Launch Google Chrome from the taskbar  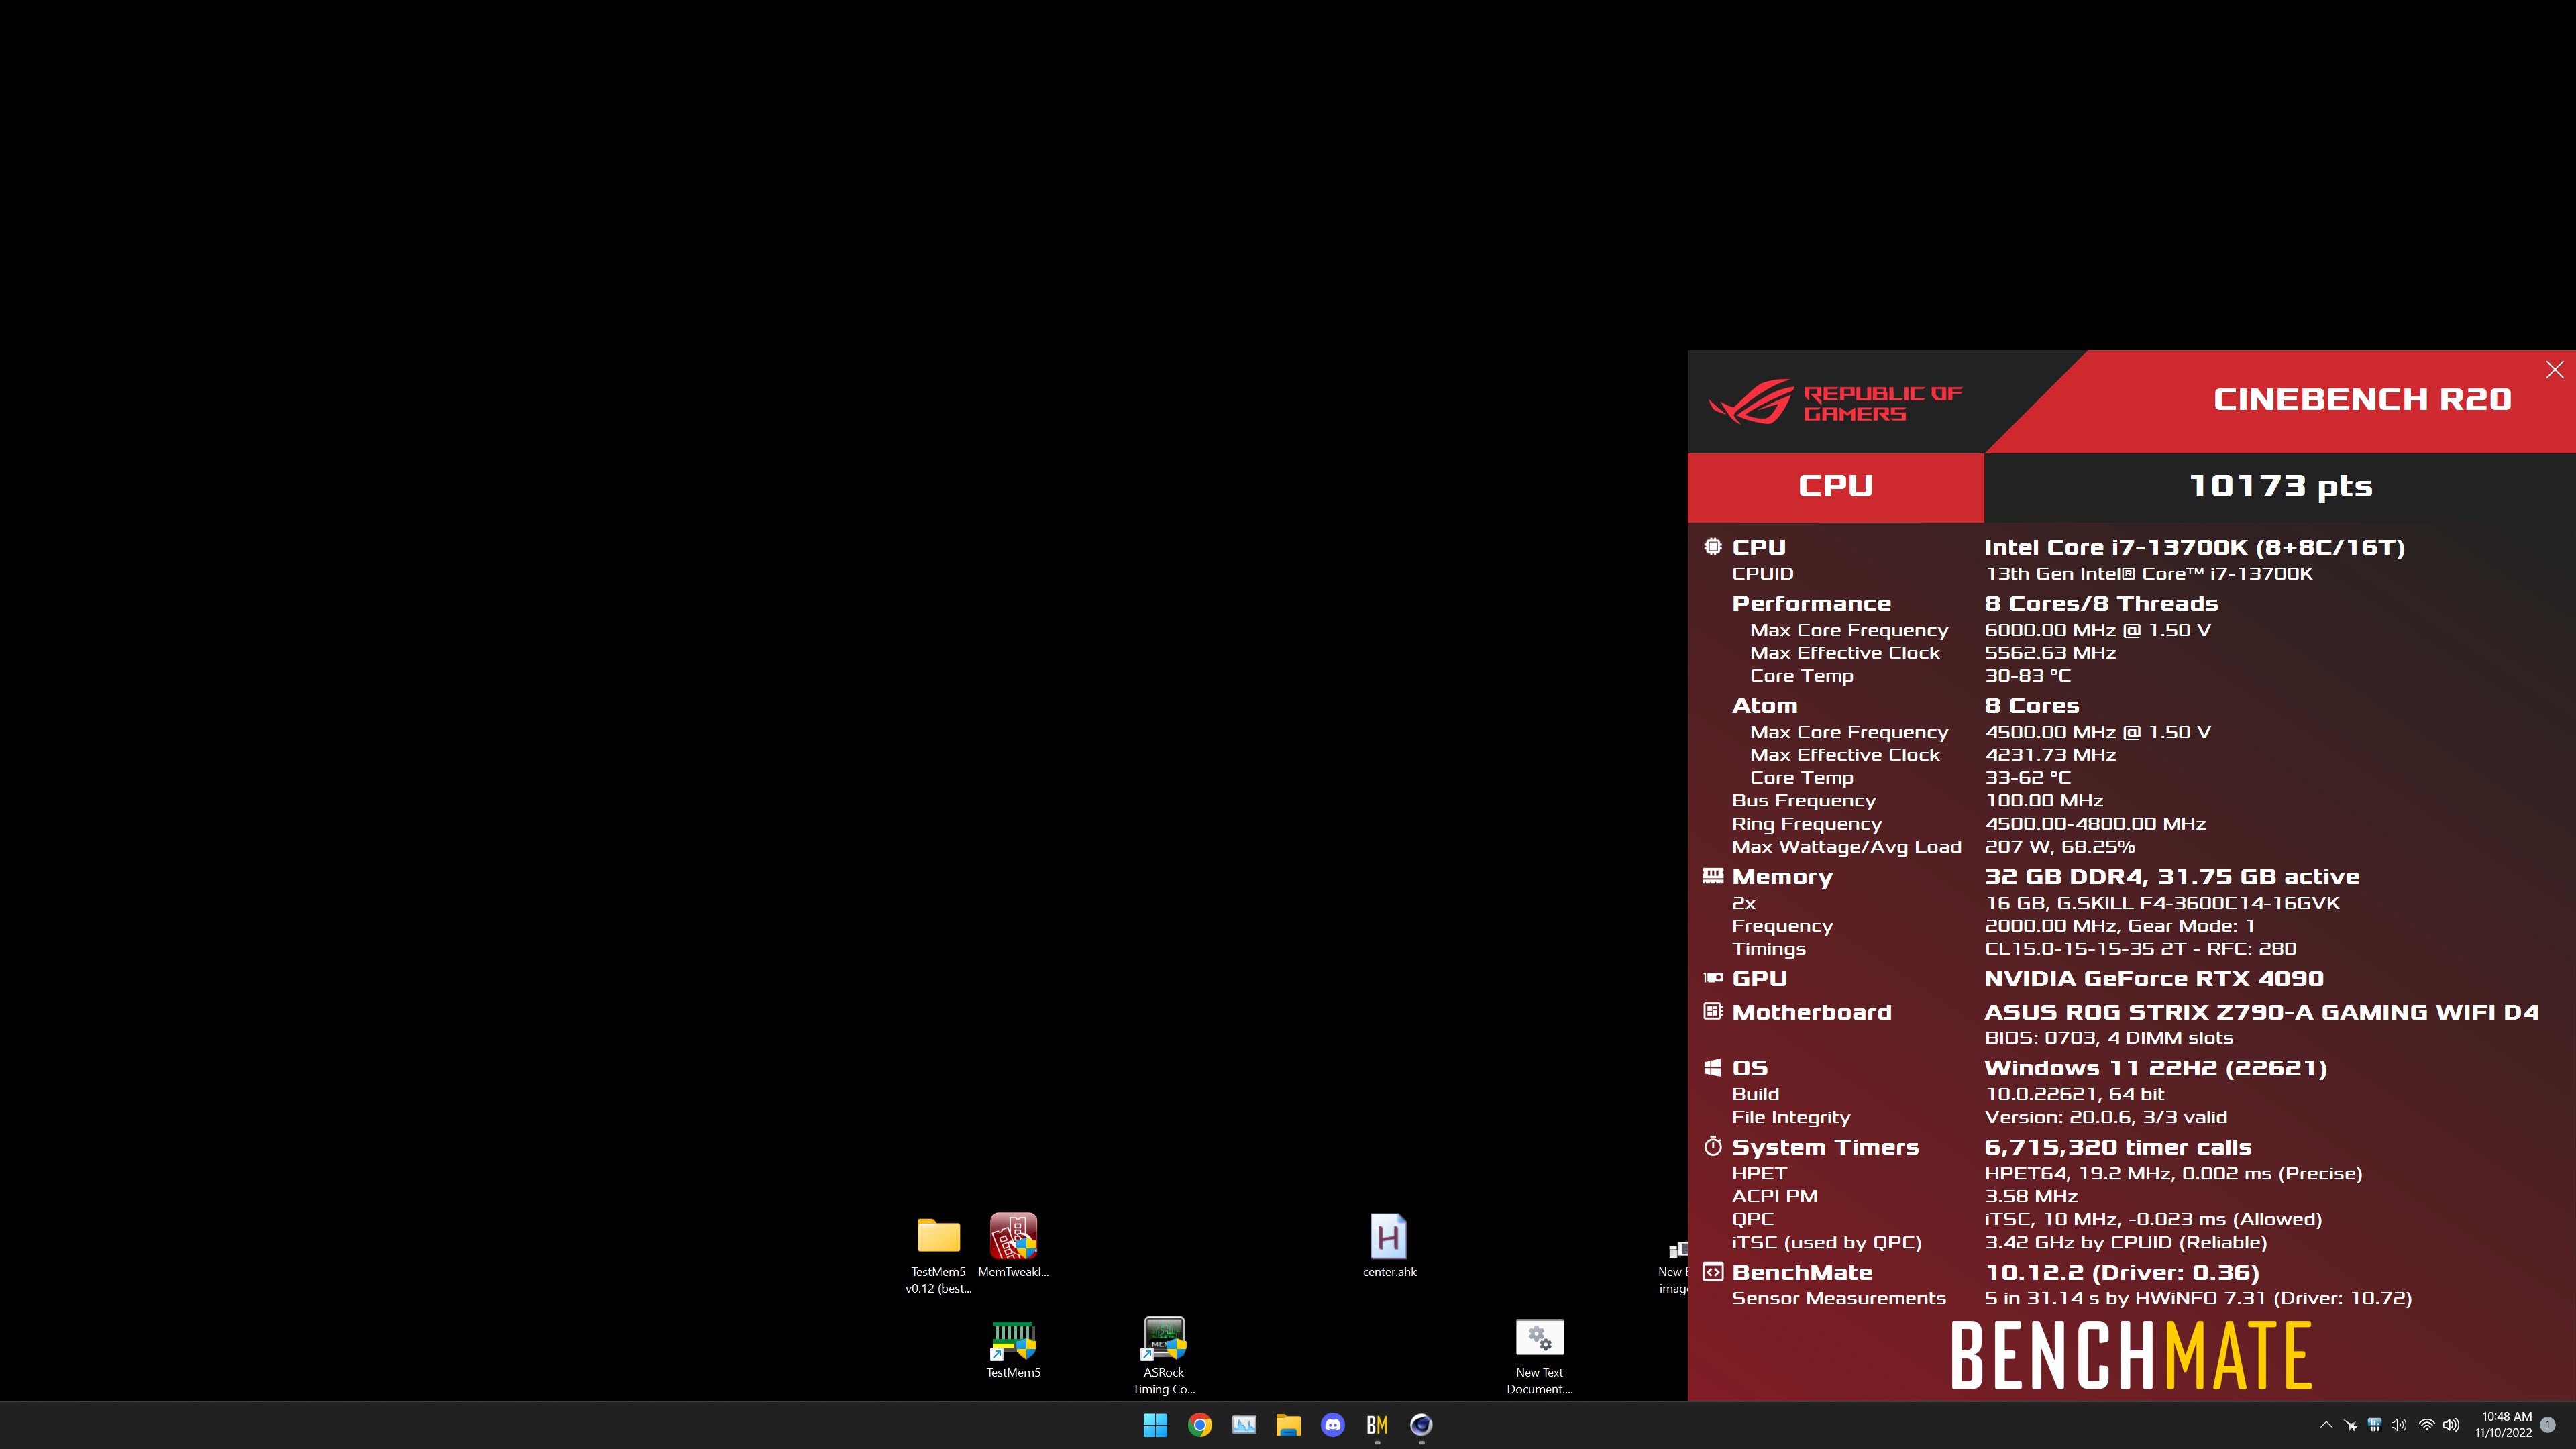click(1199, 1425)
